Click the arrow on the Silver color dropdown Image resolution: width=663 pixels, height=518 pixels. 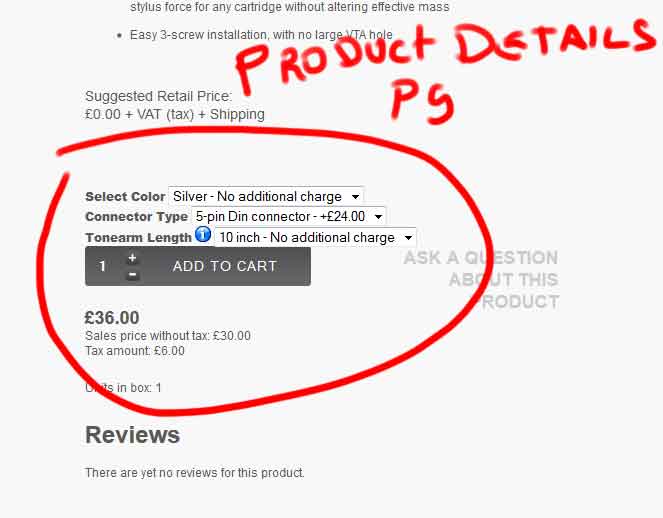(355, 197)
